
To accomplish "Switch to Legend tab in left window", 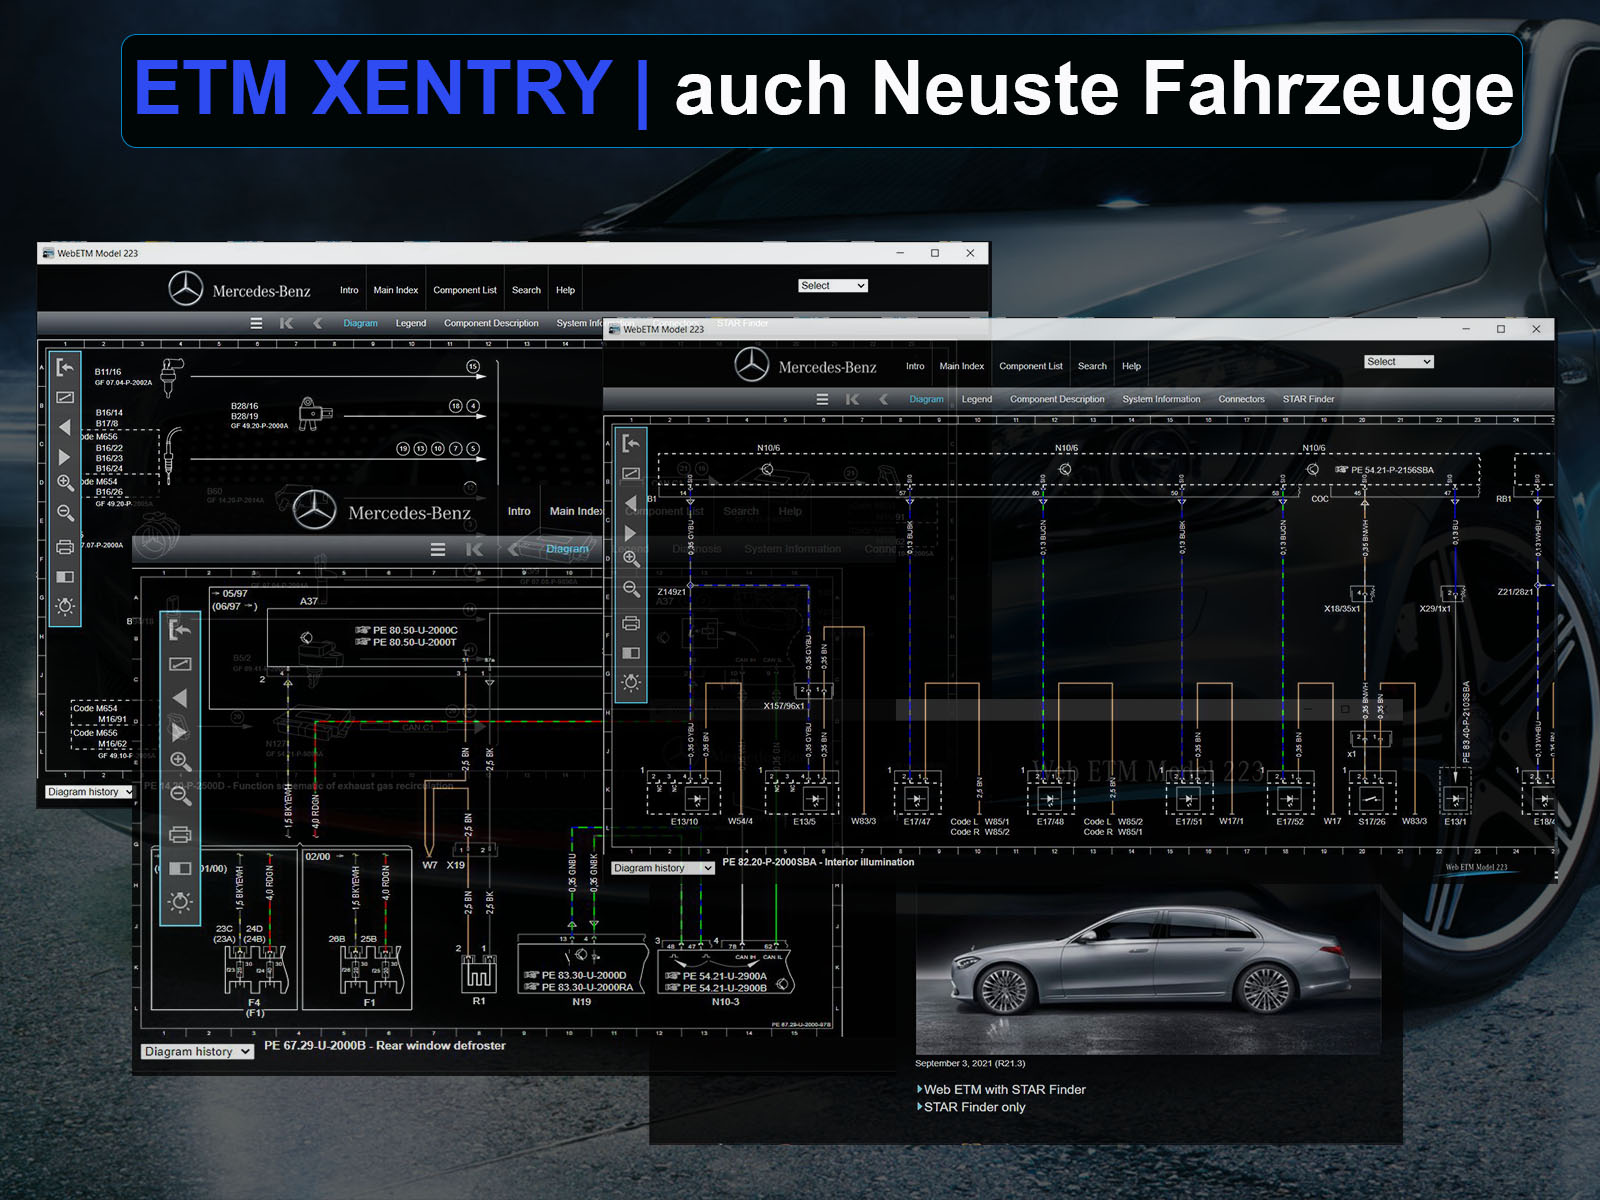I will [411, 323].
